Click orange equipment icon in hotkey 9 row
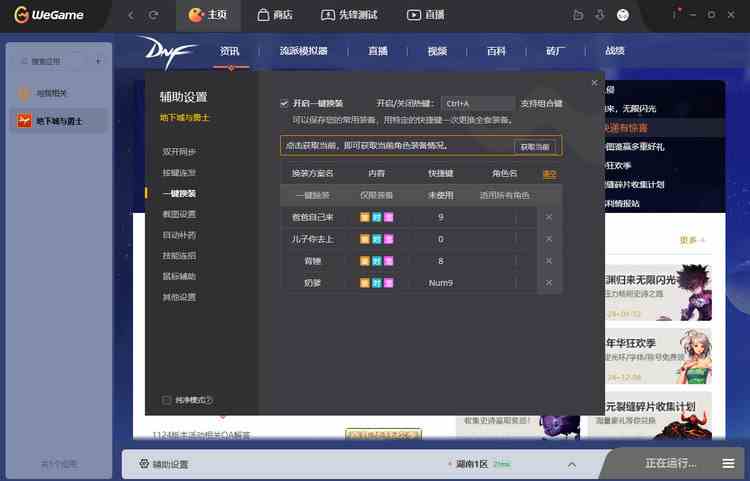Screen dimensions: 750x481 (364, 218)
